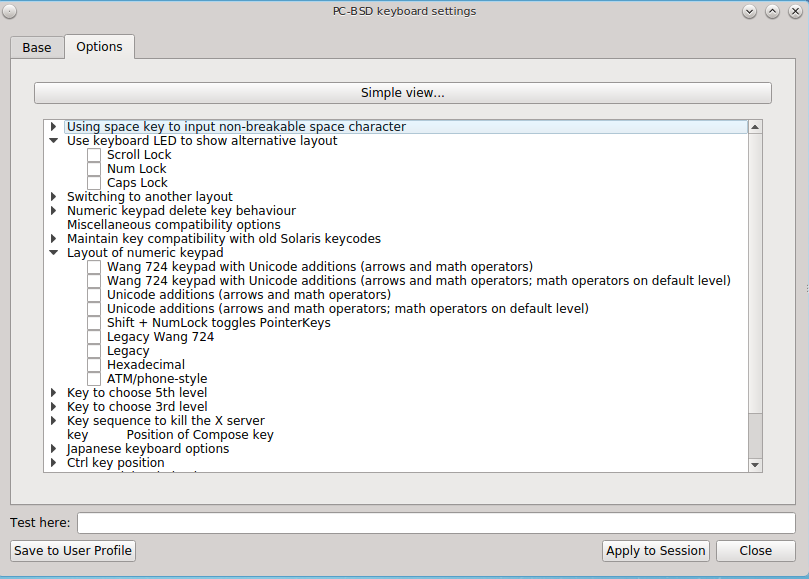Close window using title bar X icon
The height and width of the screenshot is (579, 809).
[x=795, y=11]
